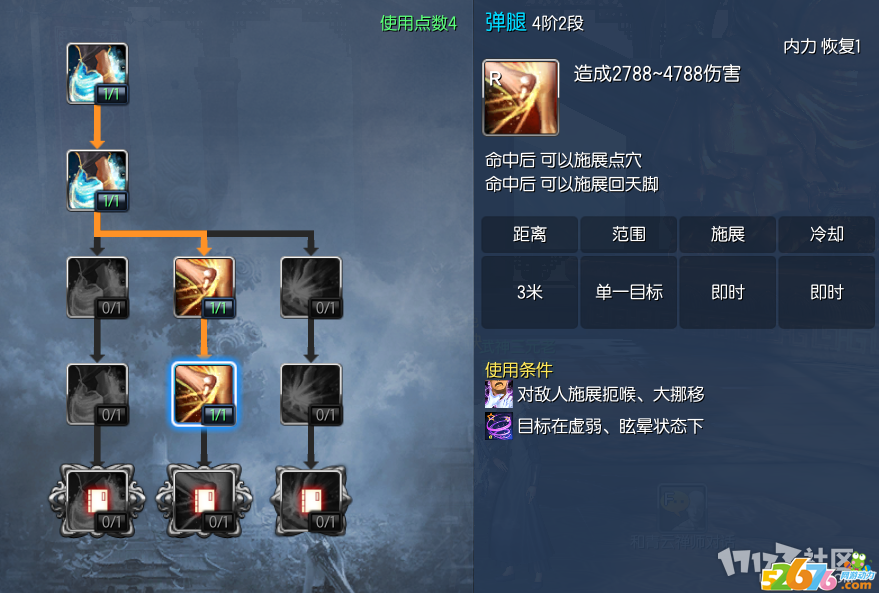This screenshot has width=879, height=593.
Task: Click the locked grey skill node in right branch, fourth row
Action: 311,395
